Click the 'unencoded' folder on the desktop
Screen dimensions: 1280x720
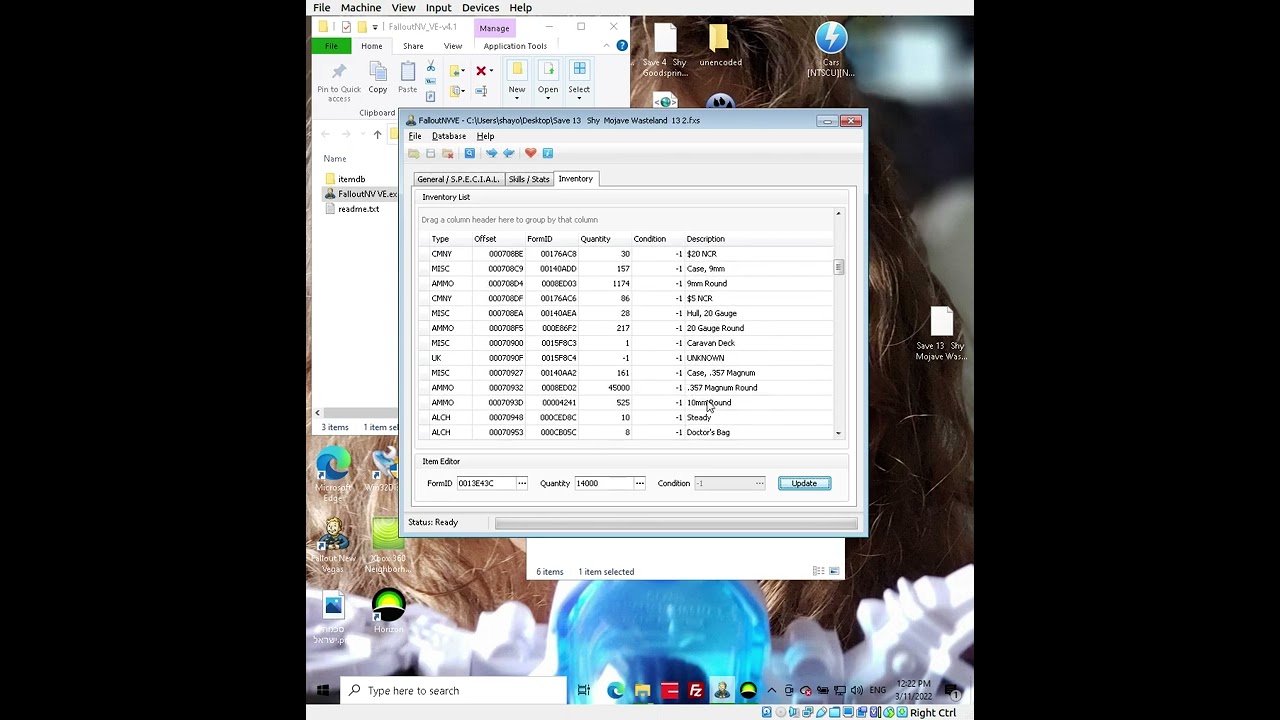point(720,45)
